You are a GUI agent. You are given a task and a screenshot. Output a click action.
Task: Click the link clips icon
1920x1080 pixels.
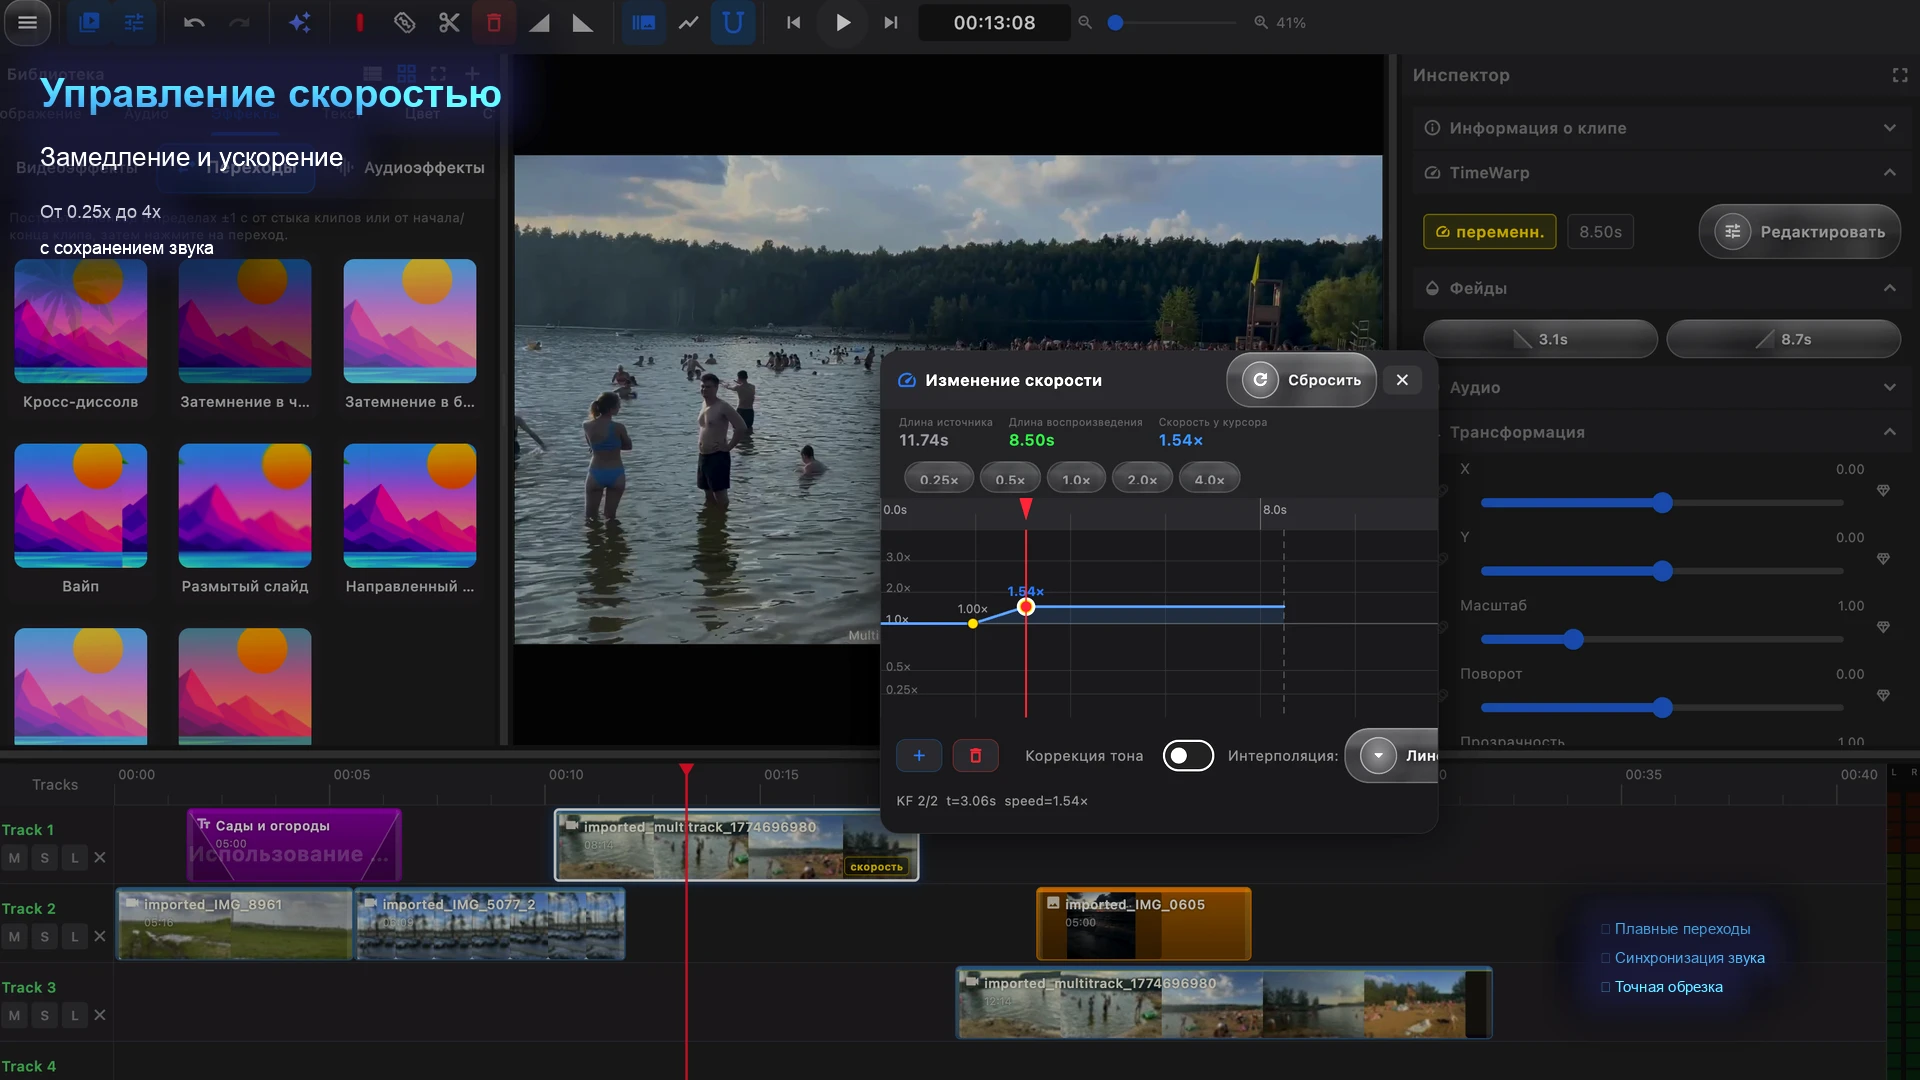404,22
